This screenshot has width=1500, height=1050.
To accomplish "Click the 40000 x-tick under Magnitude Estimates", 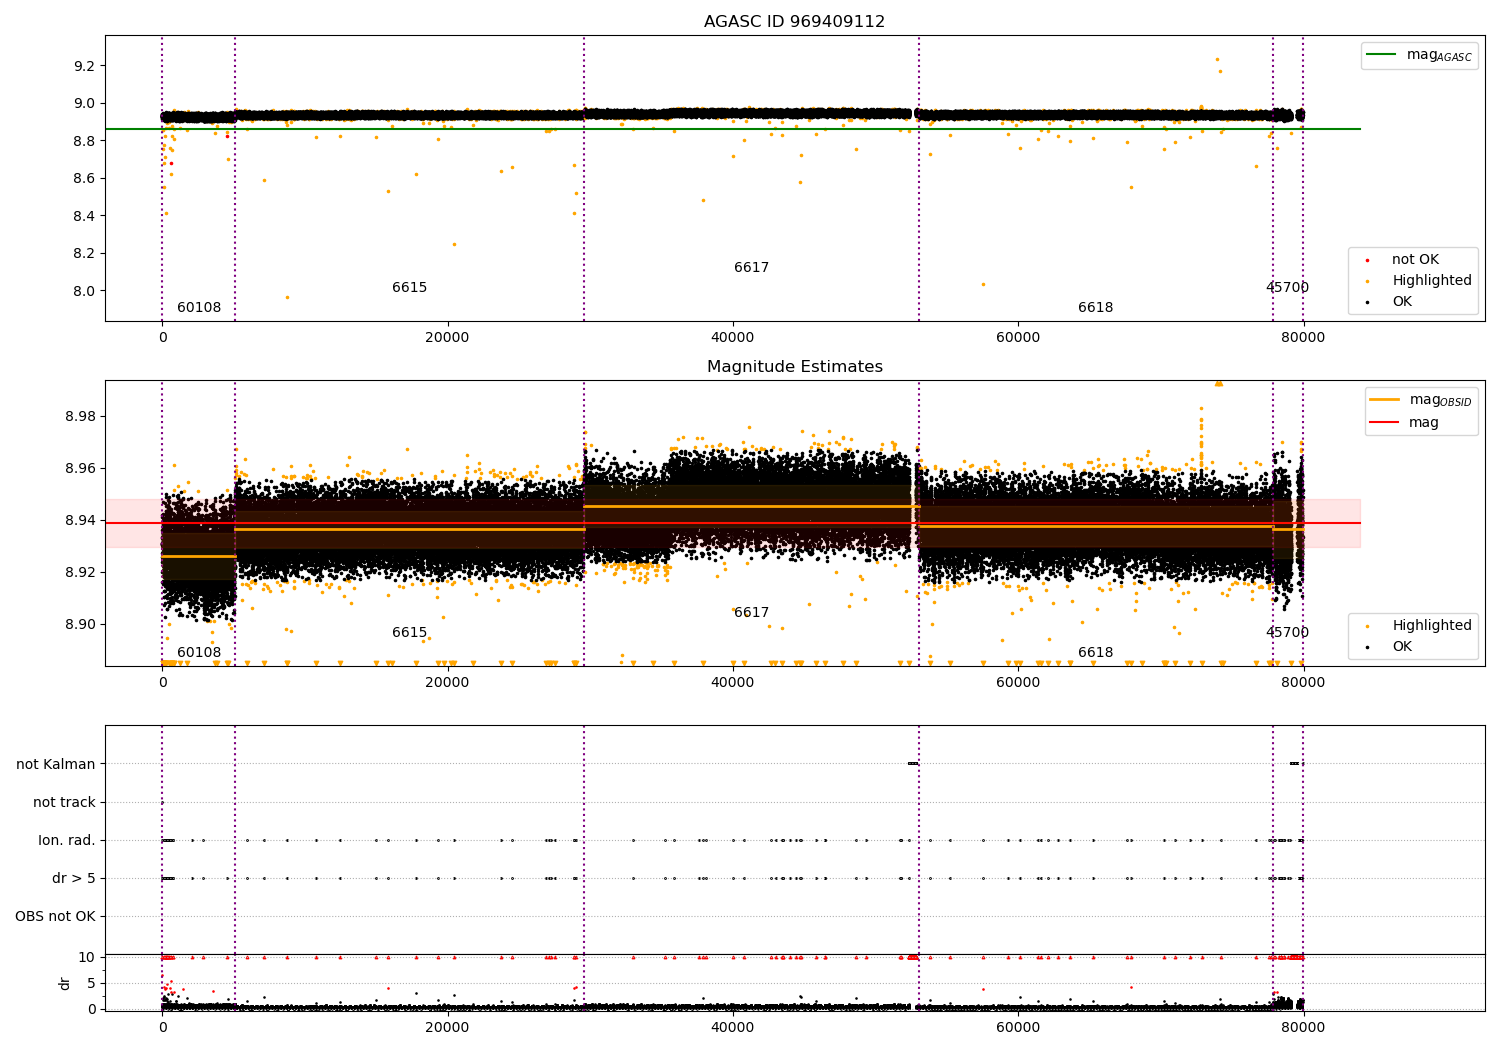I will click(x=732, y=683).
